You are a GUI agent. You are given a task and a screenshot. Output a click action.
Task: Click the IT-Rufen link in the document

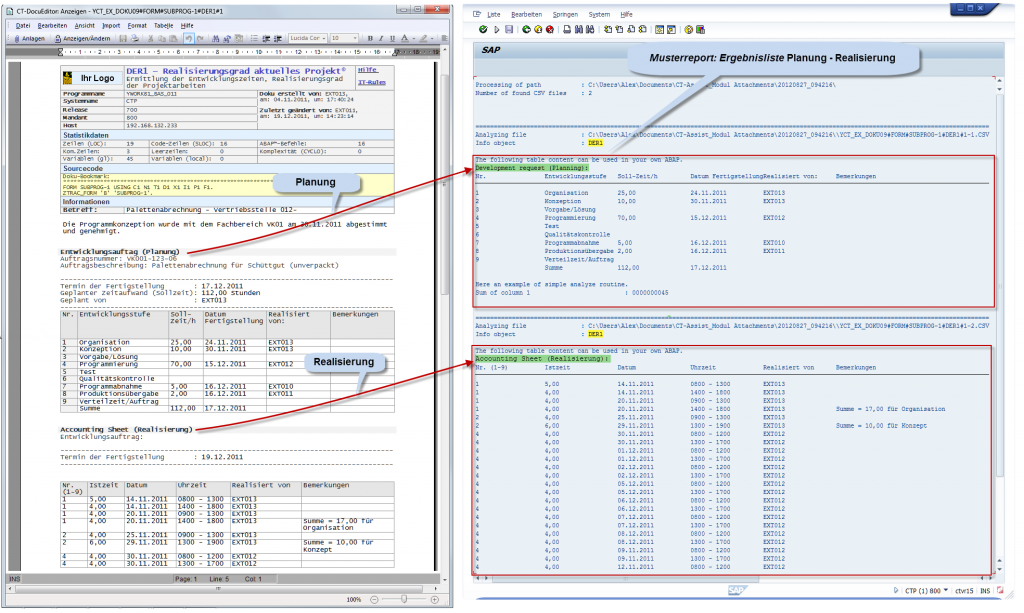371,81
